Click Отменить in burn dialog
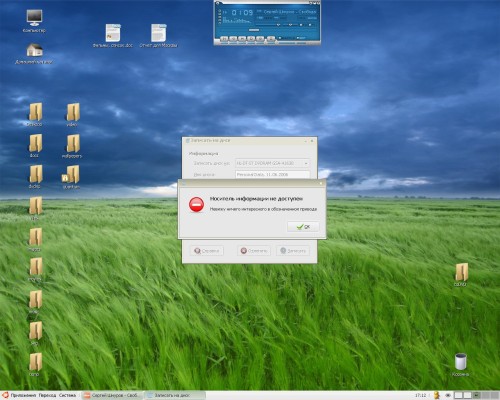This screenshot has width=500, height=400. coord(254,251)
